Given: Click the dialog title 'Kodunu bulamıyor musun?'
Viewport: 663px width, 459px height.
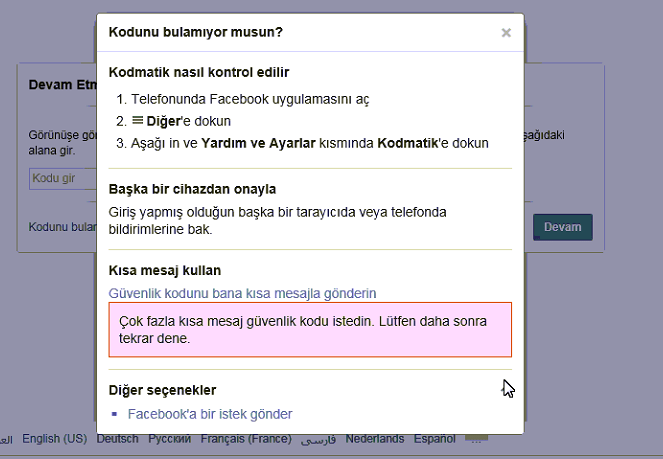Looking at the screenshot, I should coord(196,32).
